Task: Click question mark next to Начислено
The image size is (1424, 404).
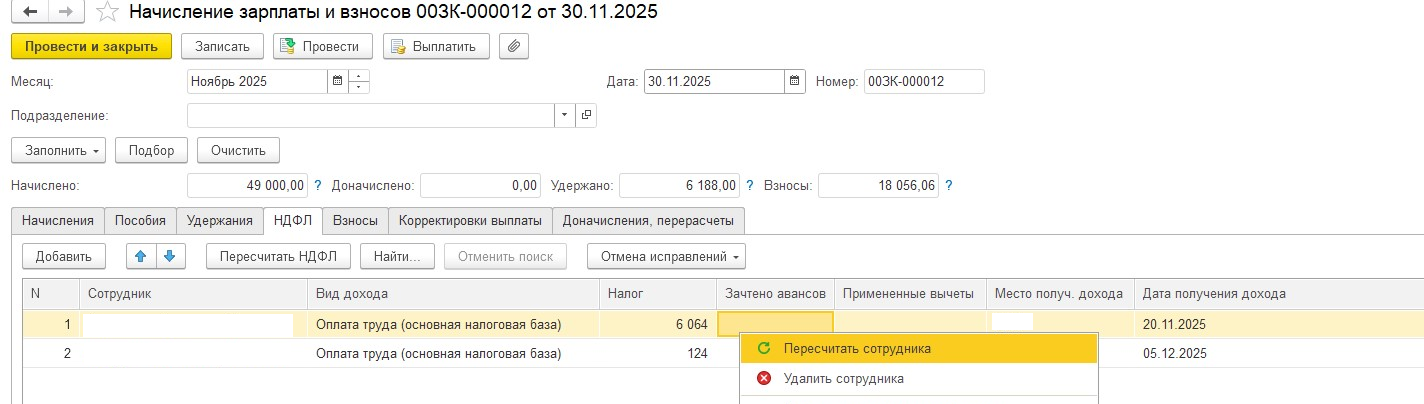Action: click(x=318, y=185)
